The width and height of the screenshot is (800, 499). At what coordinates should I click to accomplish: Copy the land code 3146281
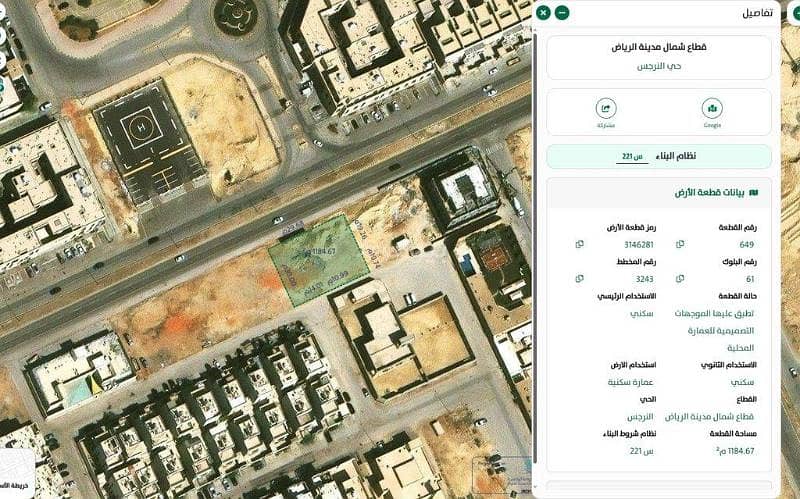point(579,244)
